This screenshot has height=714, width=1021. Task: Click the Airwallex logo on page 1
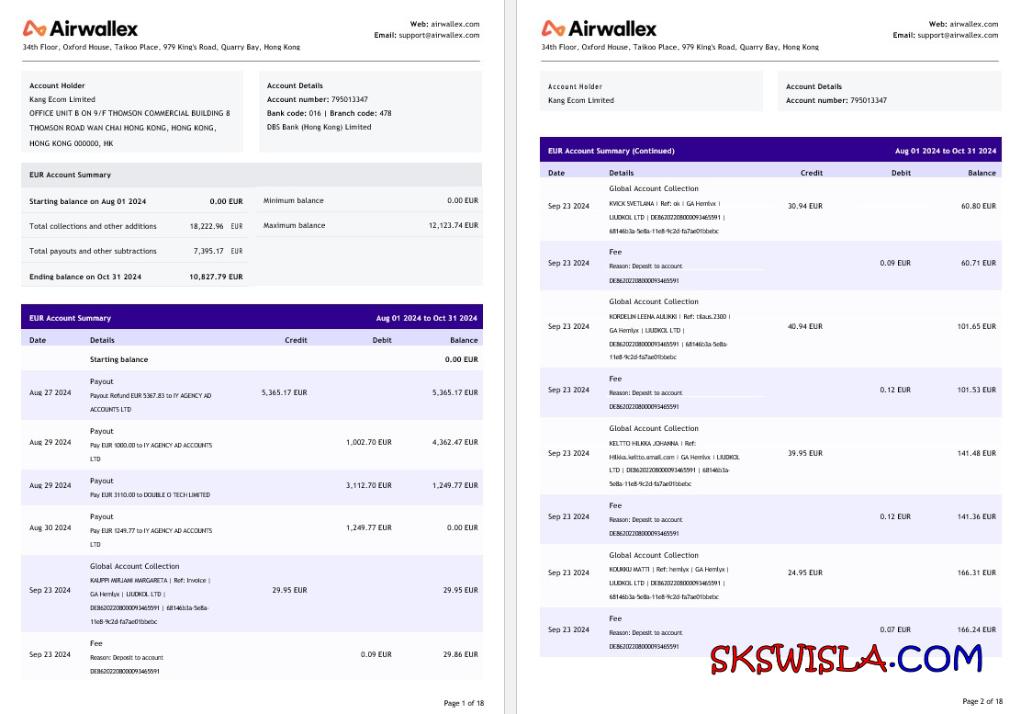click(80, 28)
